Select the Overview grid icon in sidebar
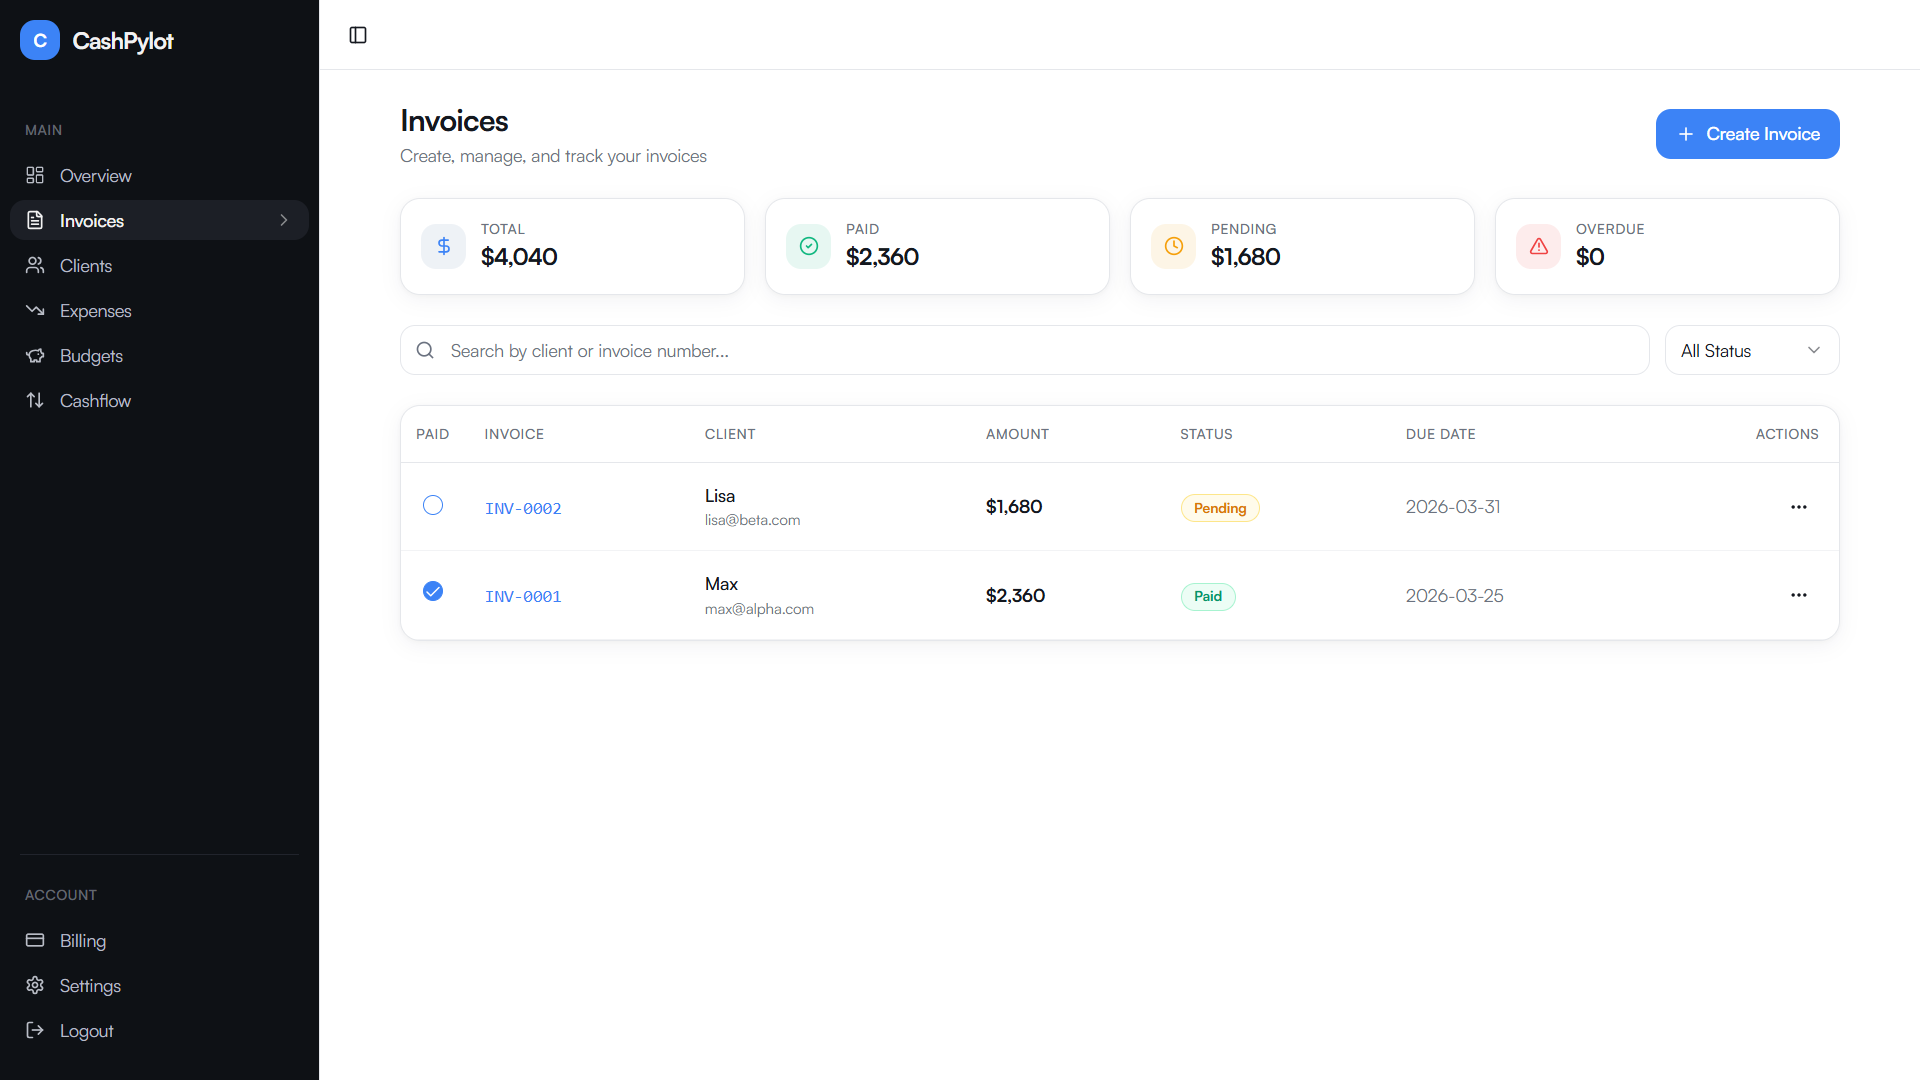The height and width of the screenshot is (1080, 1920). click(36, 175)
